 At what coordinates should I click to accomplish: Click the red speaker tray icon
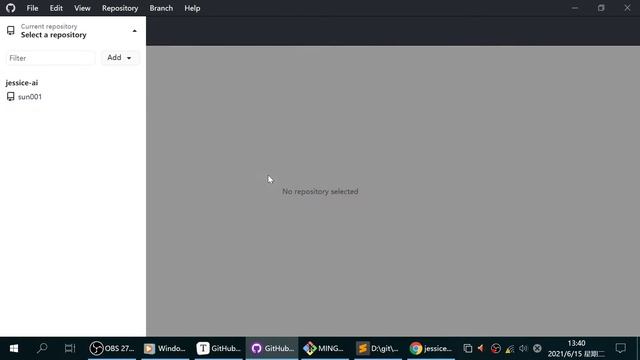point(481,348)
